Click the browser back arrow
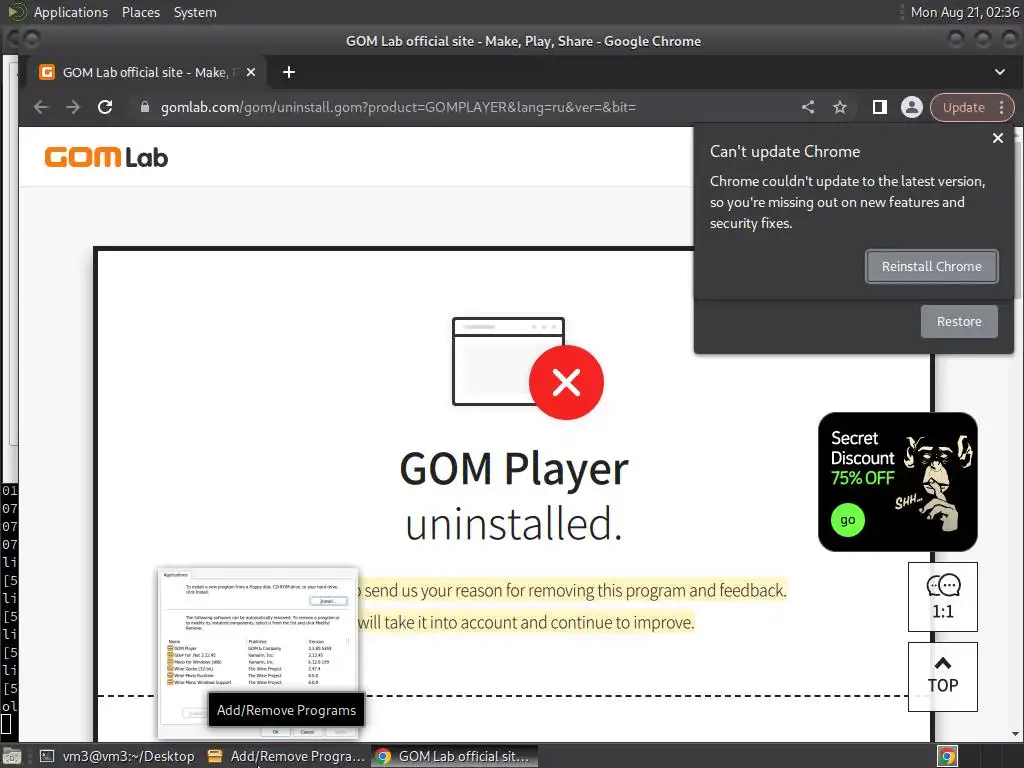Viewport: 1024px width, 768px height. click(x=40, y=107)
